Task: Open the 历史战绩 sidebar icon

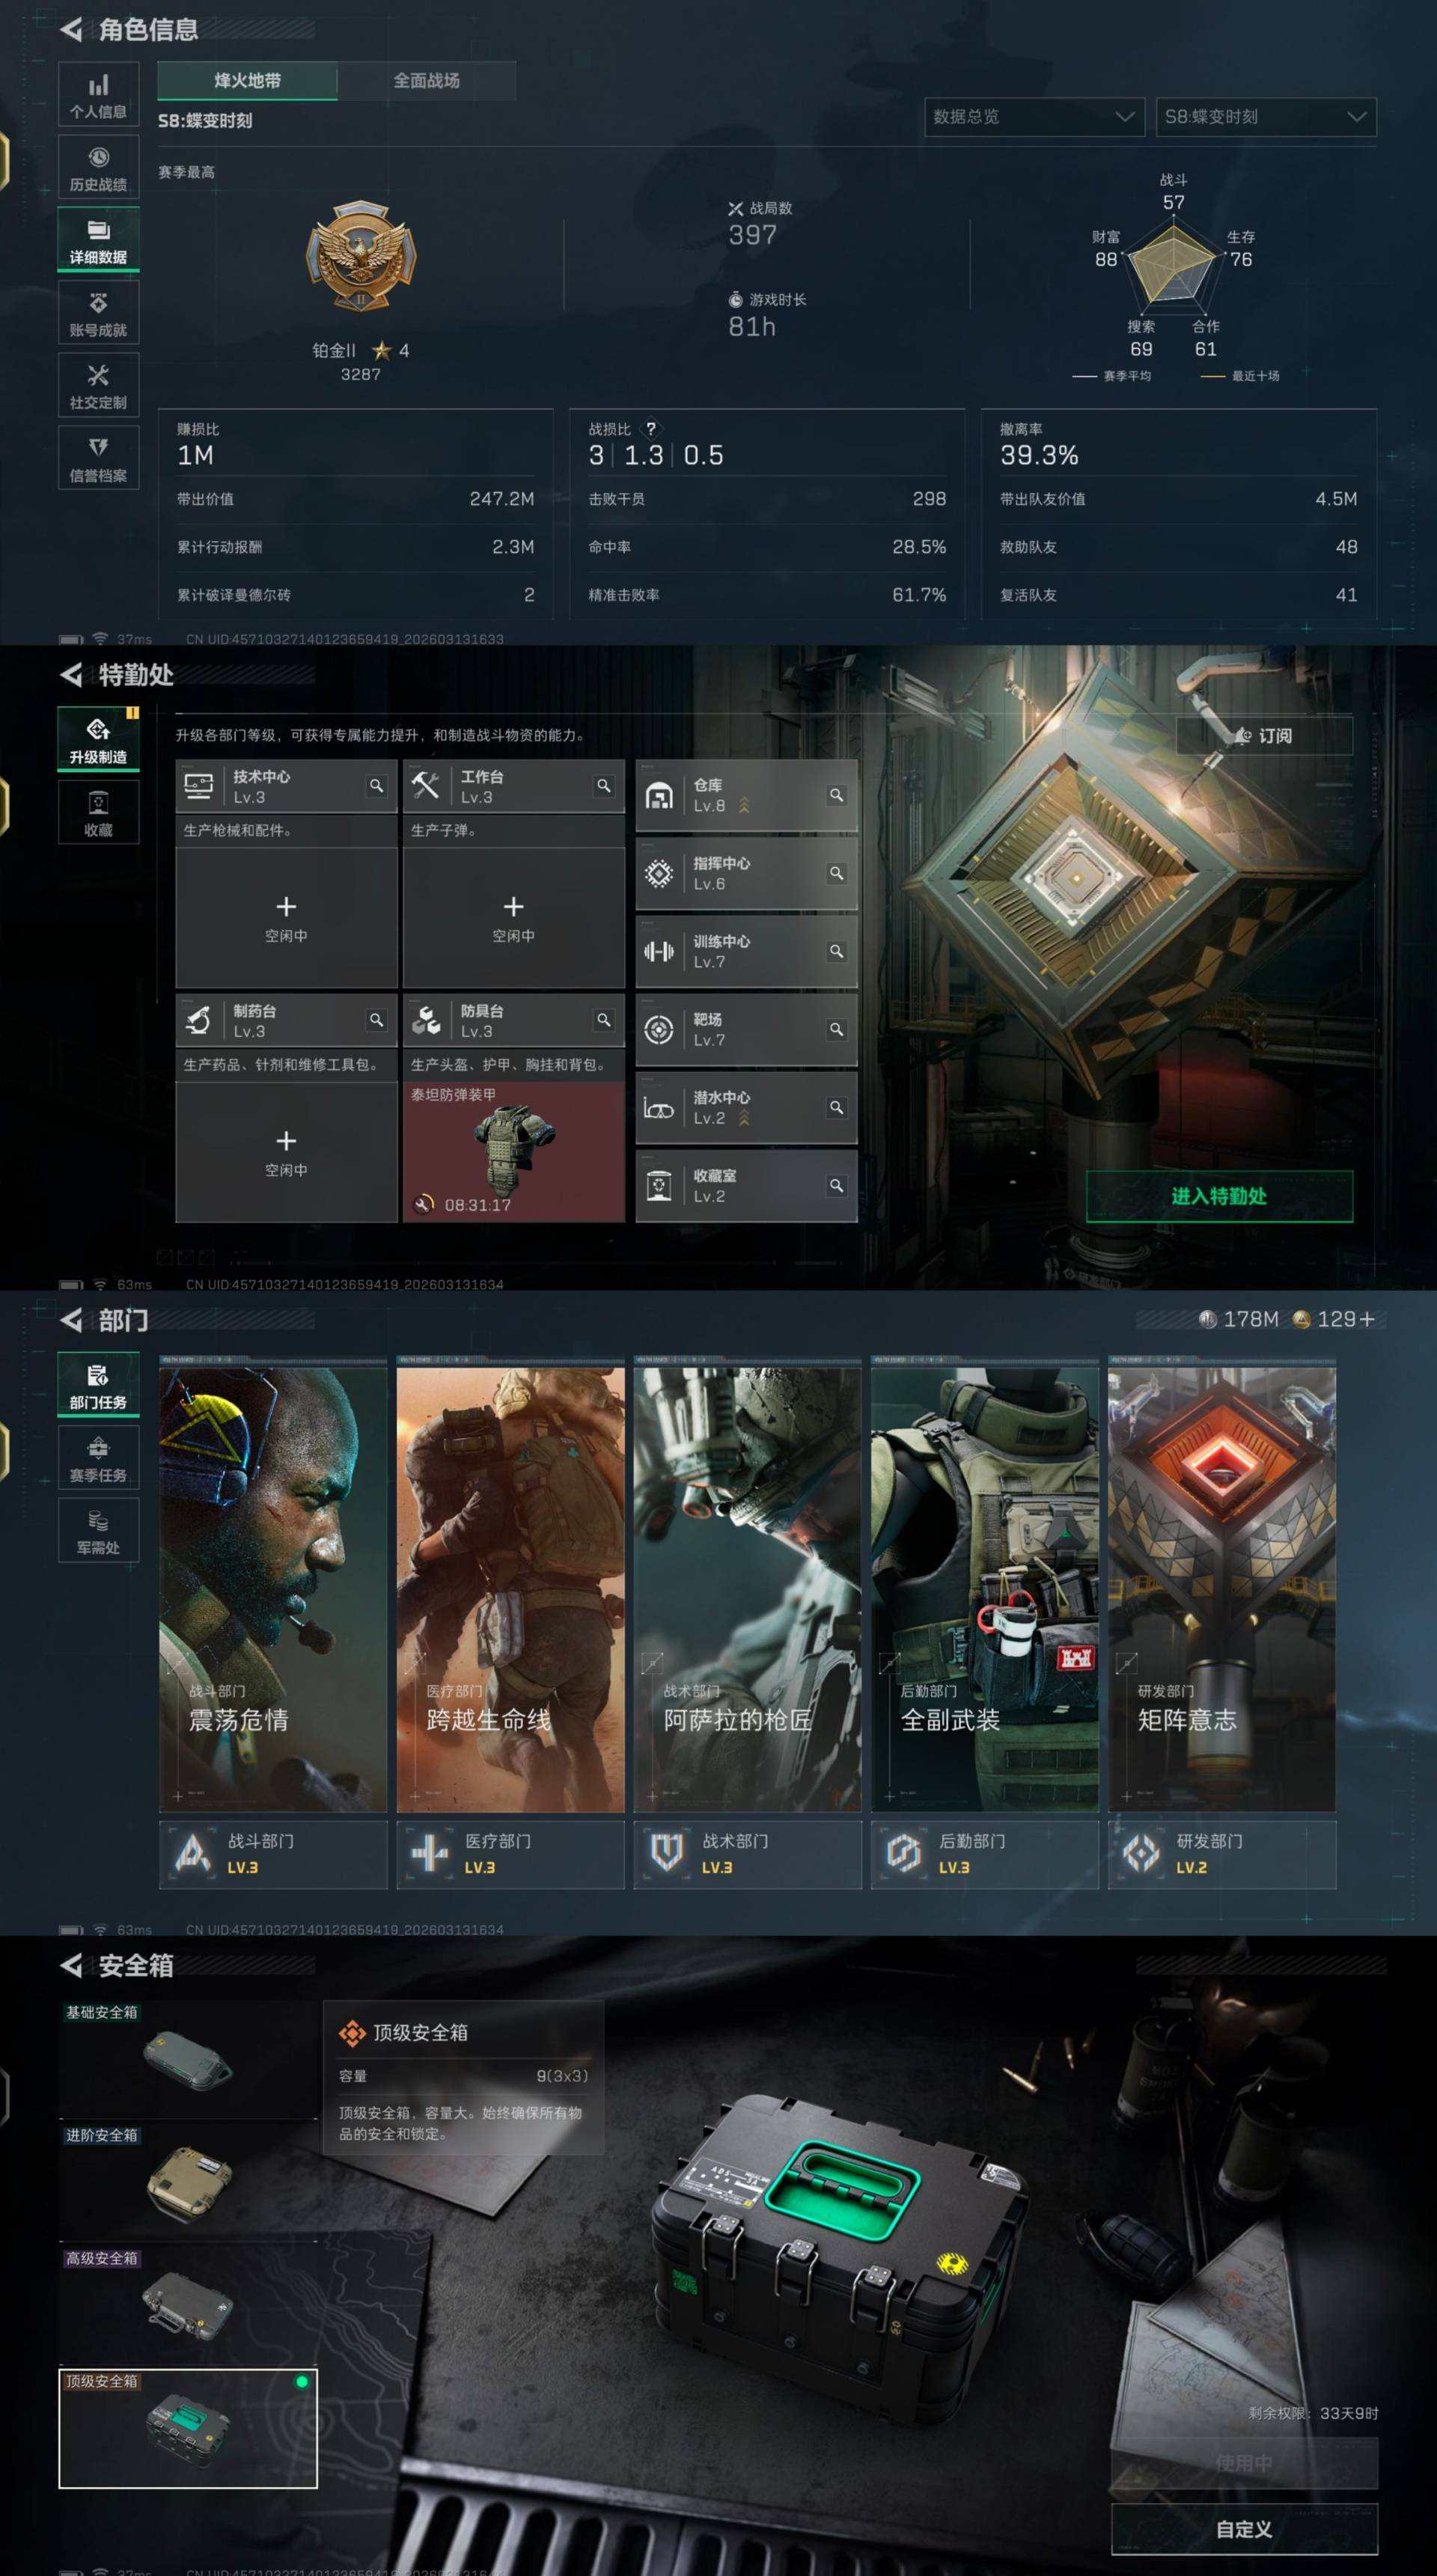Action: [98, 167]
